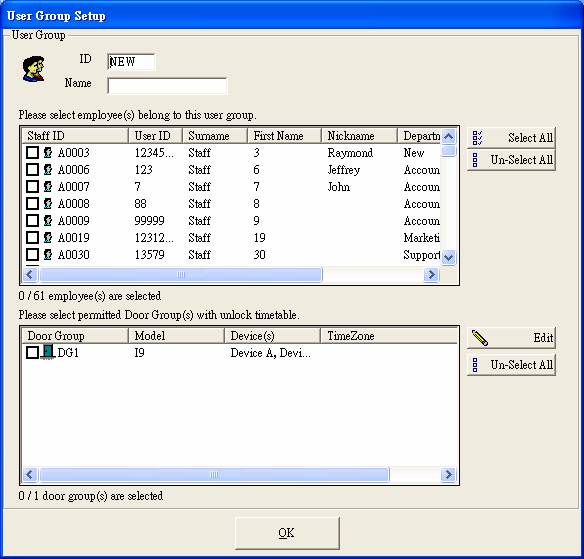Click the user group people icon
The height and width of the screenshot is (559, 584).
(x=34, y=69)
